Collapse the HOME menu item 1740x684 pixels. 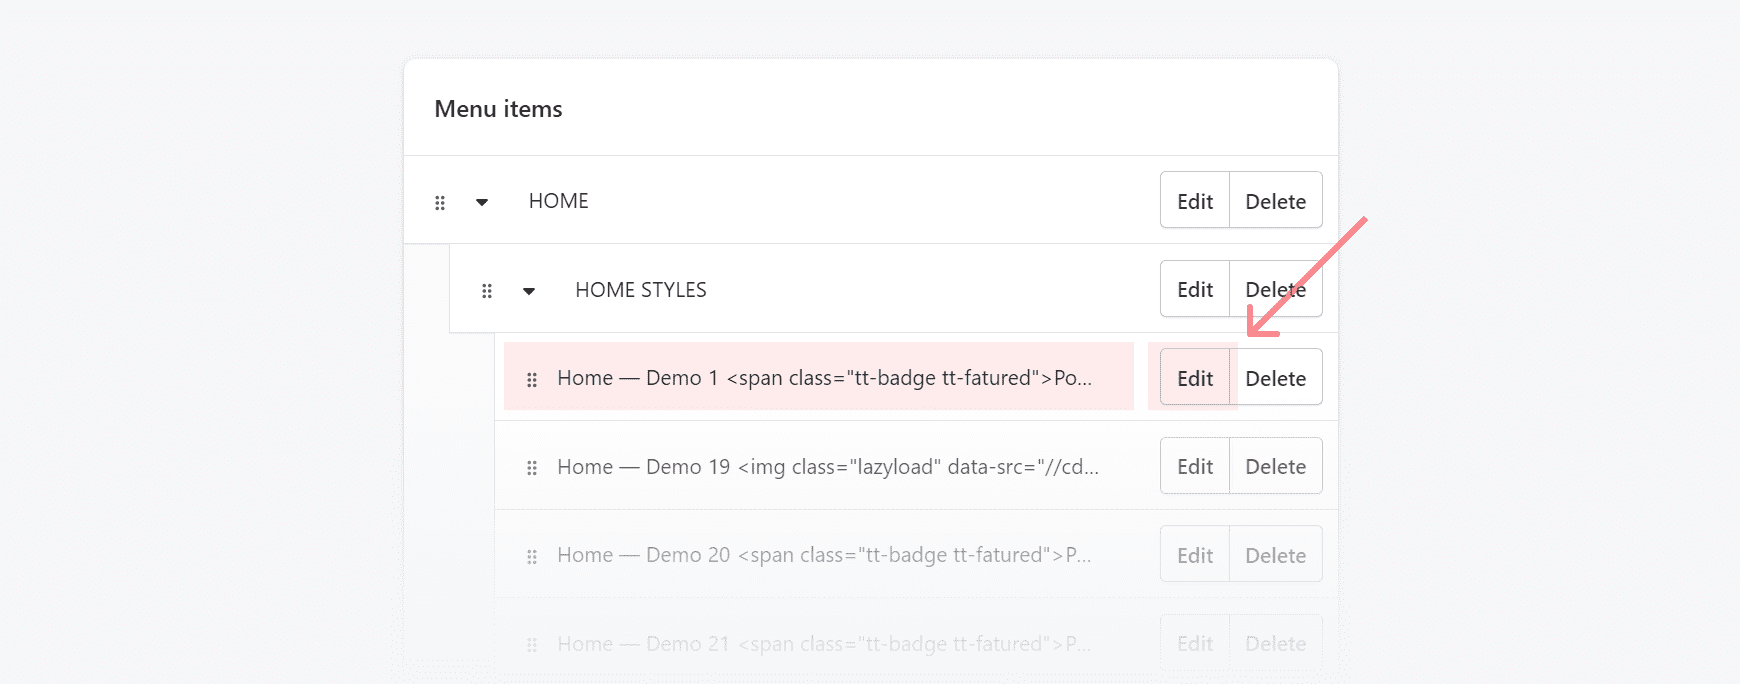[x=482, y=203]
